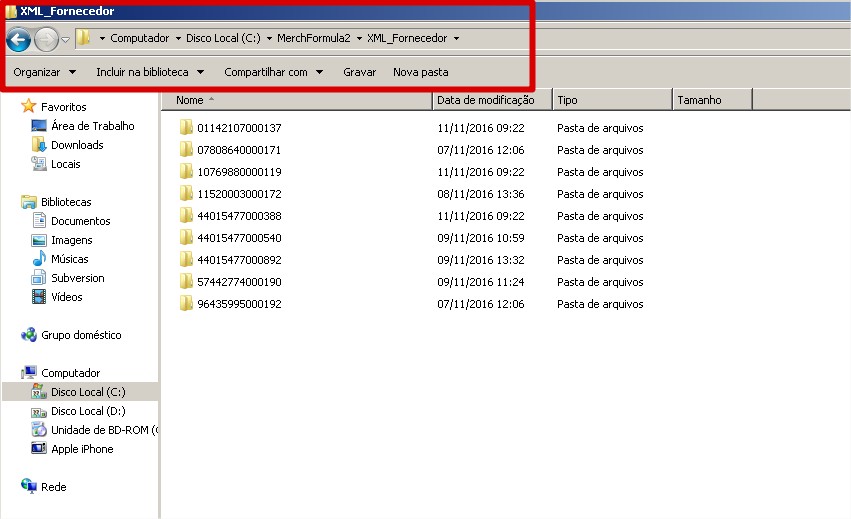Screen dimensions: 851x519
Task: Click the blue Back navigation arrow
Action: (x=18, y=39)
